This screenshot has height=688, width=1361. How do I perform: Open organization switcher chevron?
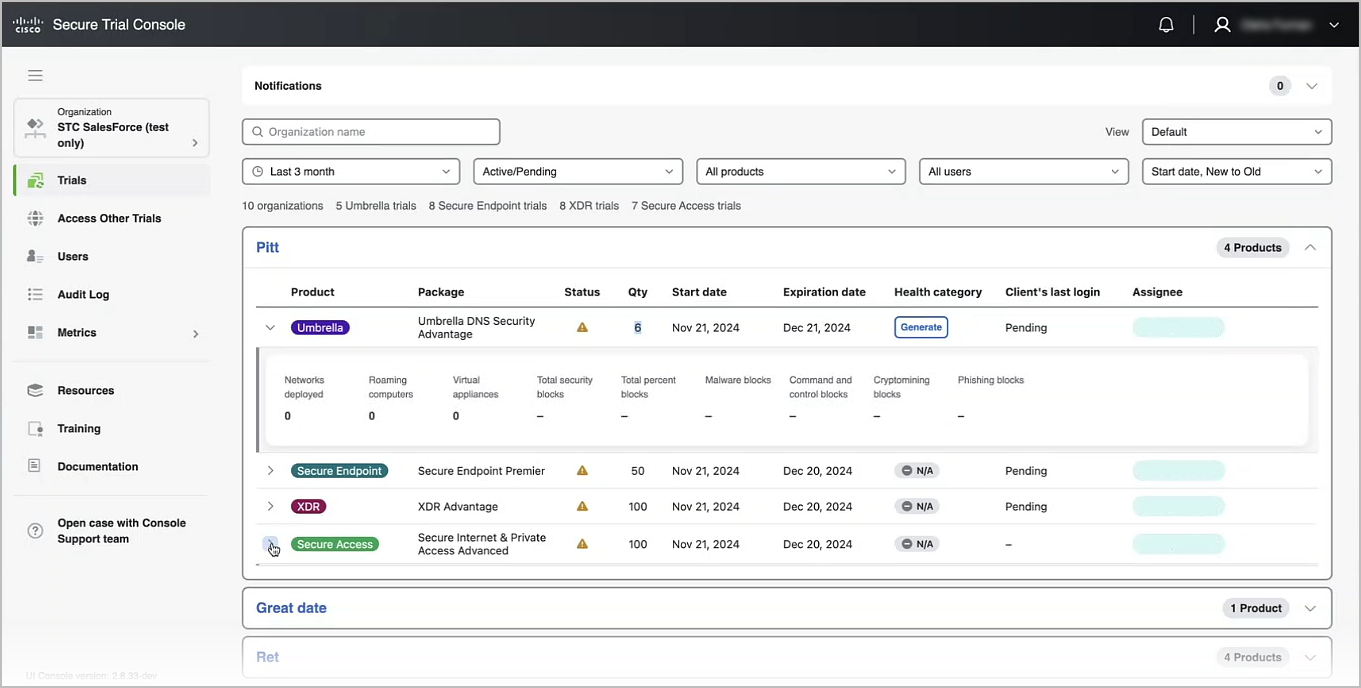(x=195, y=143)
